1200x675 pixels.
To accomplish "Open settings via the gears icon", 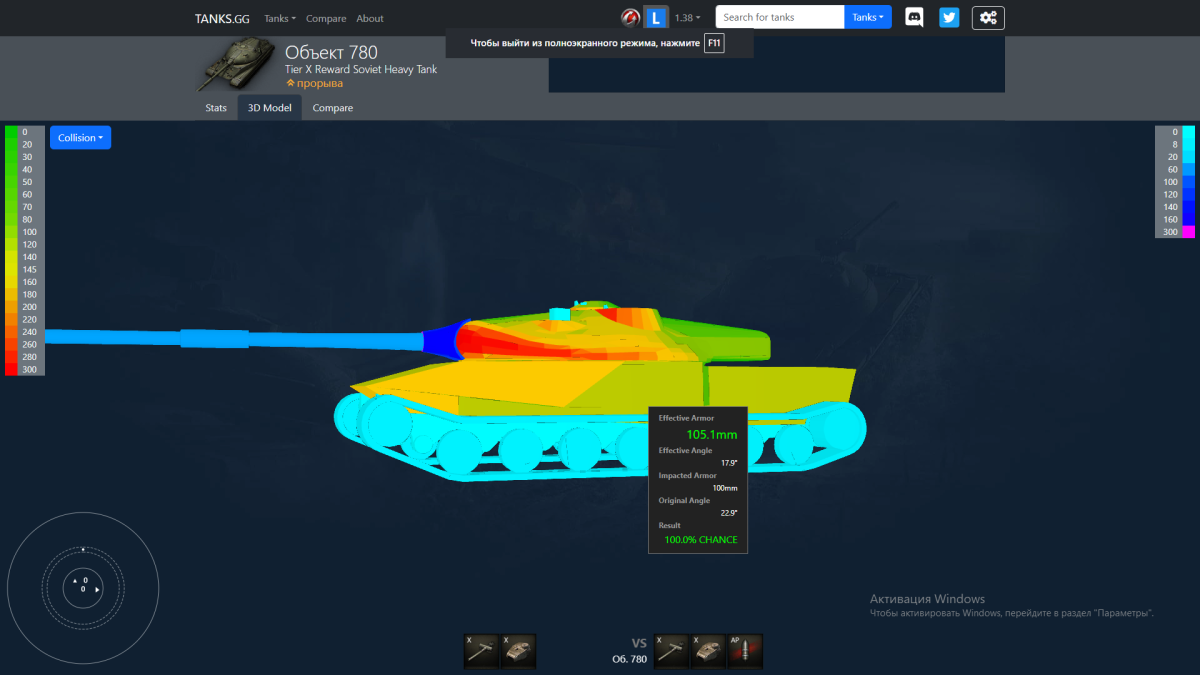I will (x=988, y=17).
